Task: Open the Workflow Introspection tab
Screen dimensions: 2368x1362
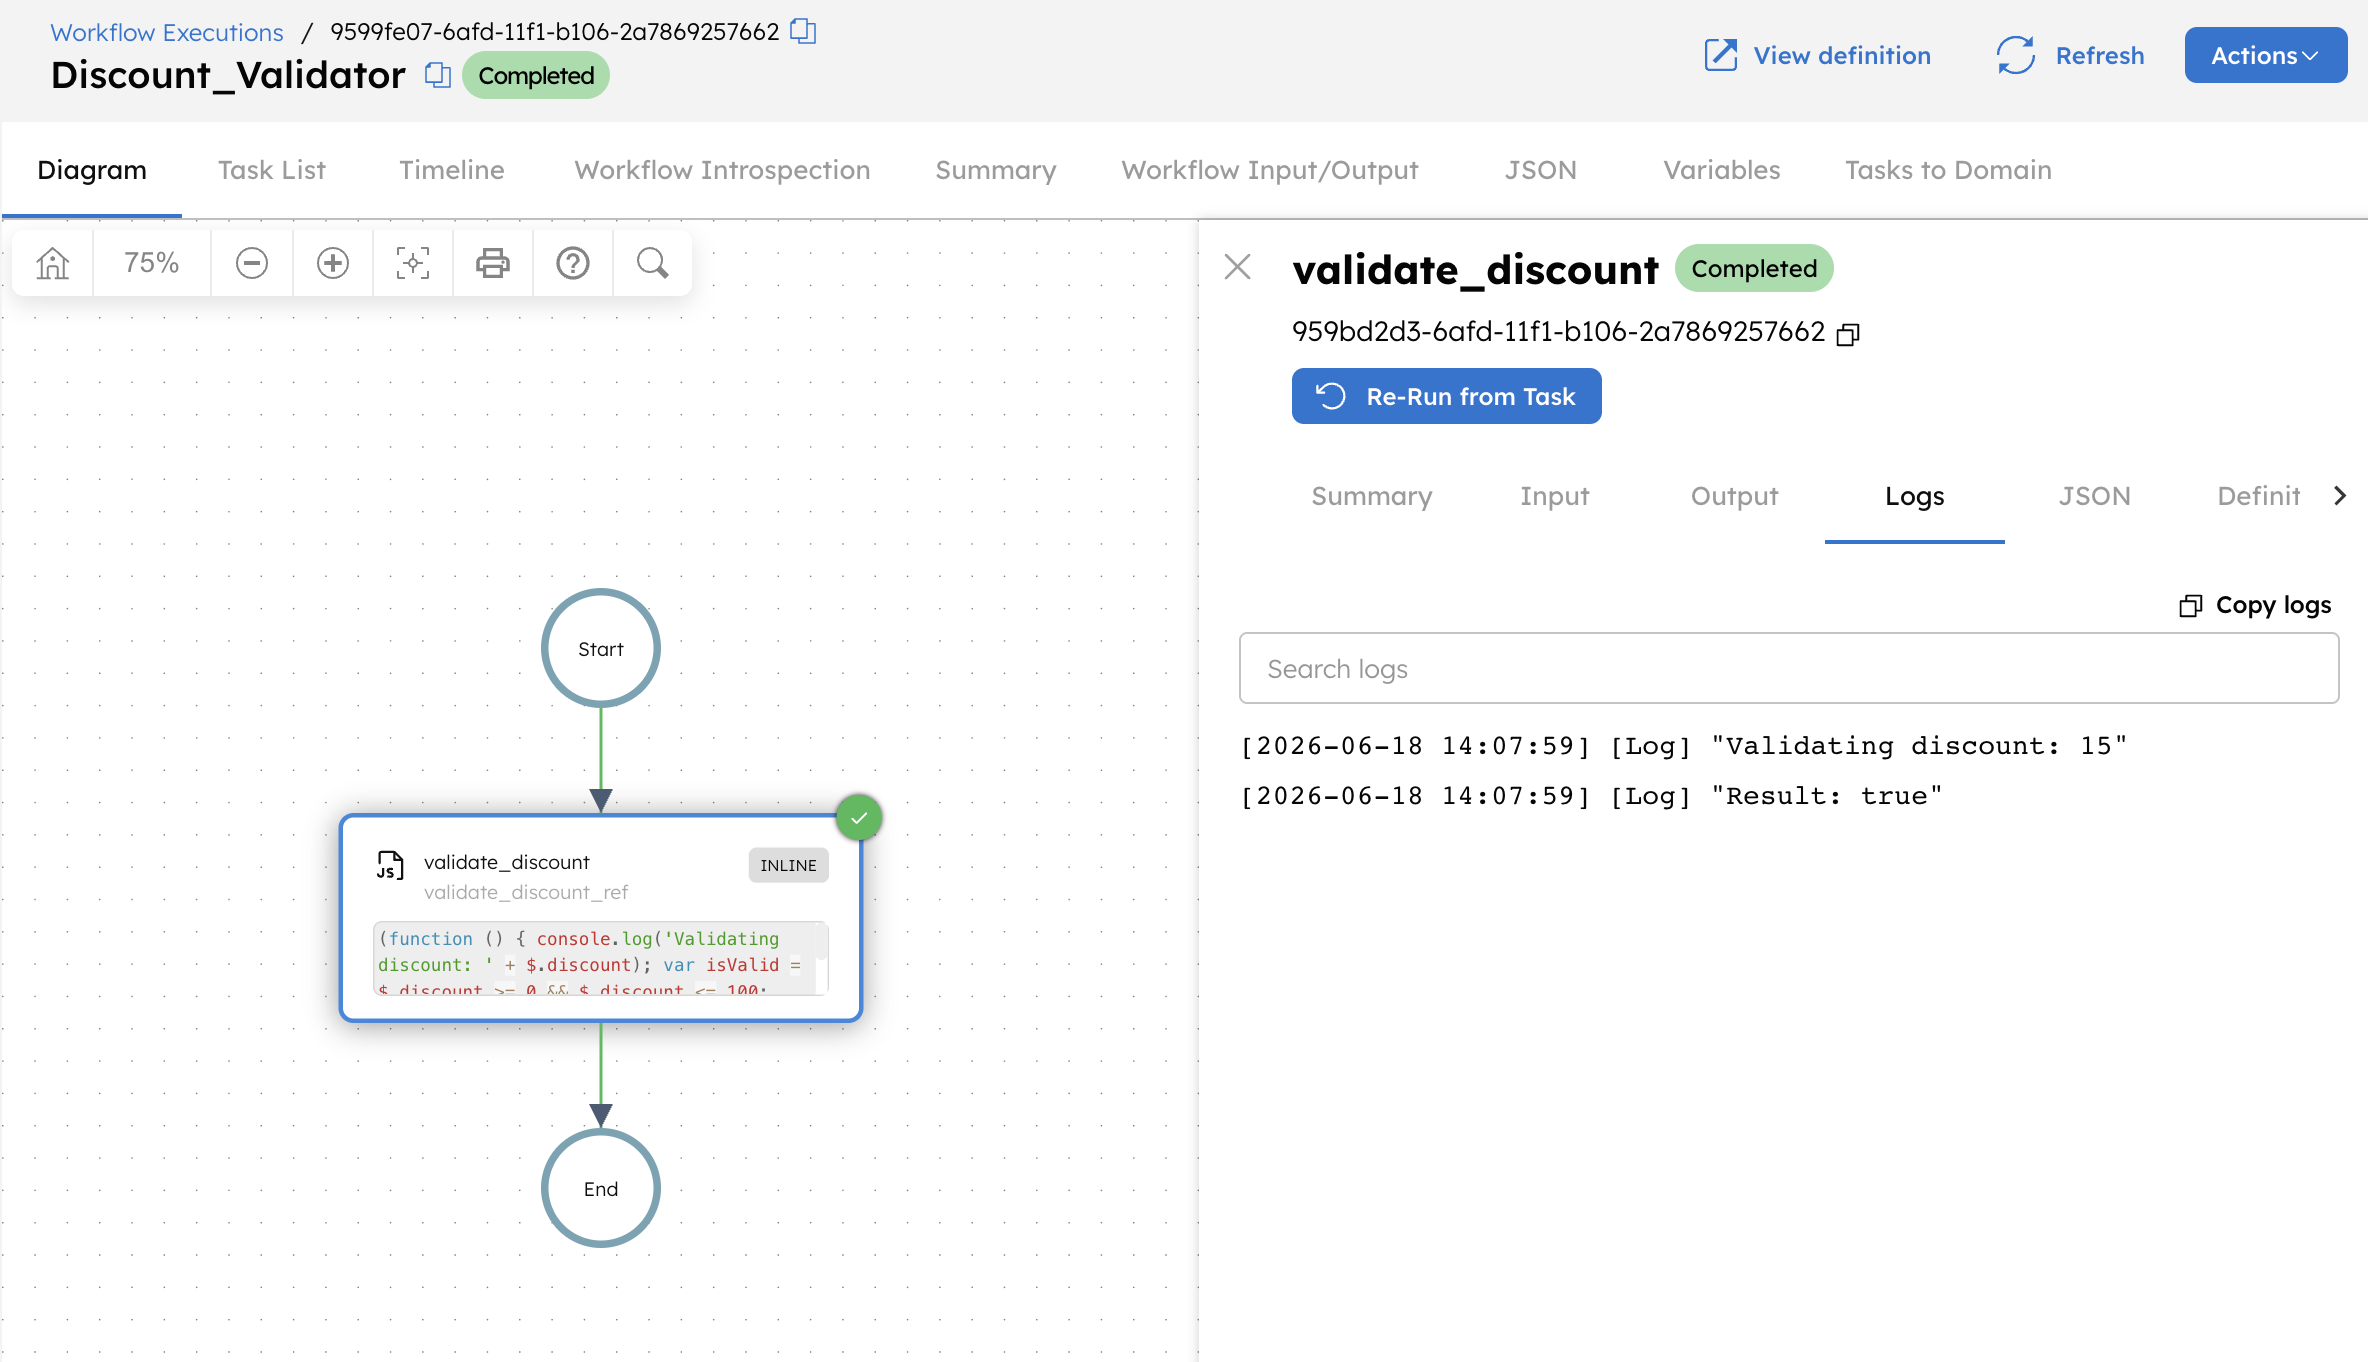Action: pos(722,170)
